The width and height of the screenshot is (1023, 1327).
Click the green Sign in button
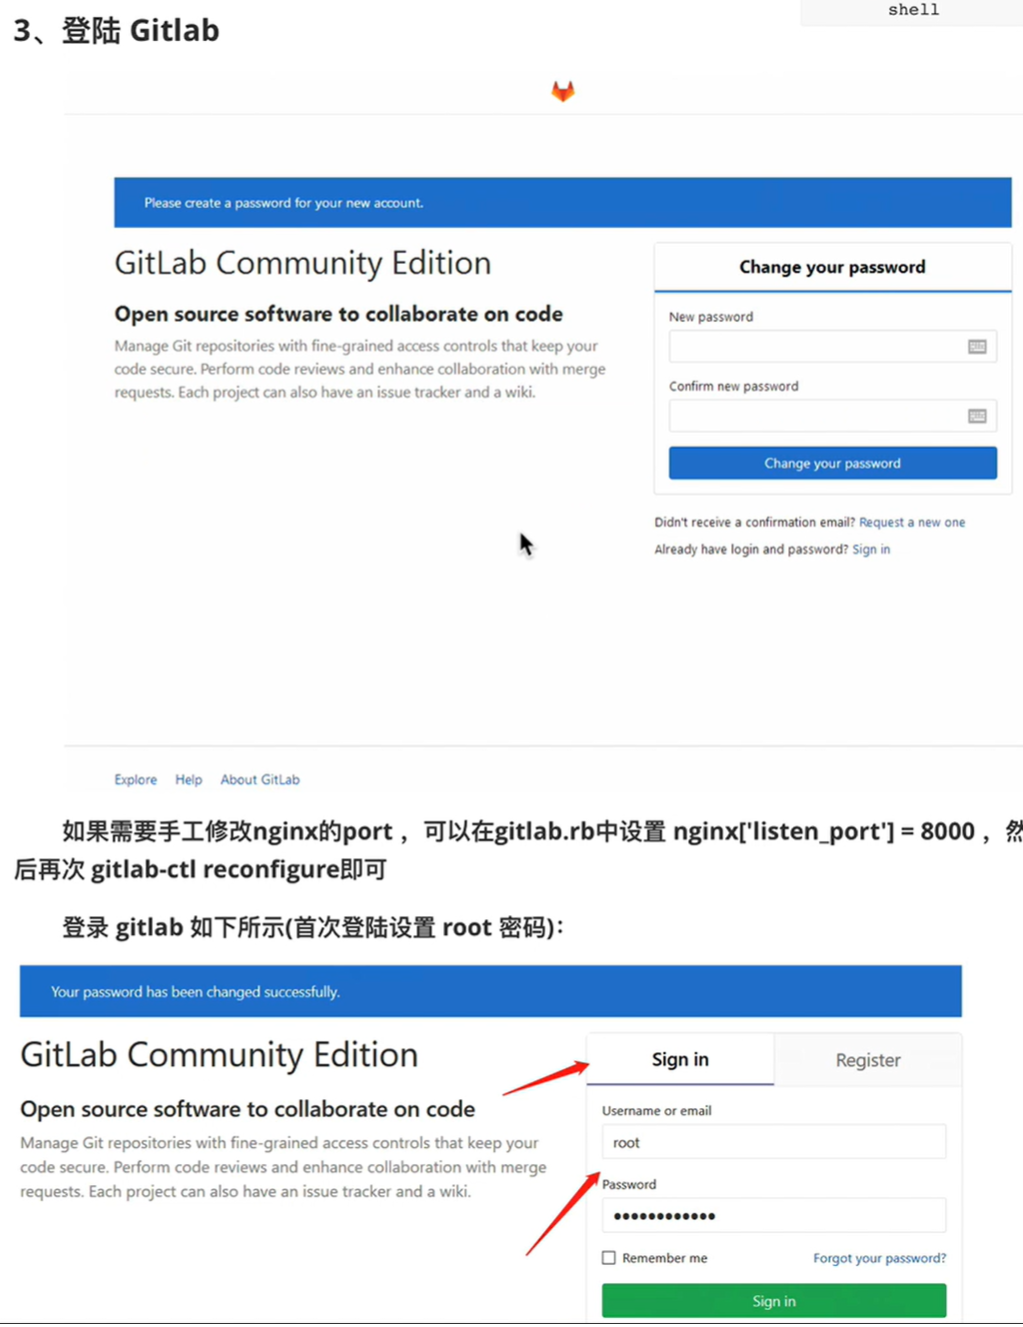point(773,1301)
